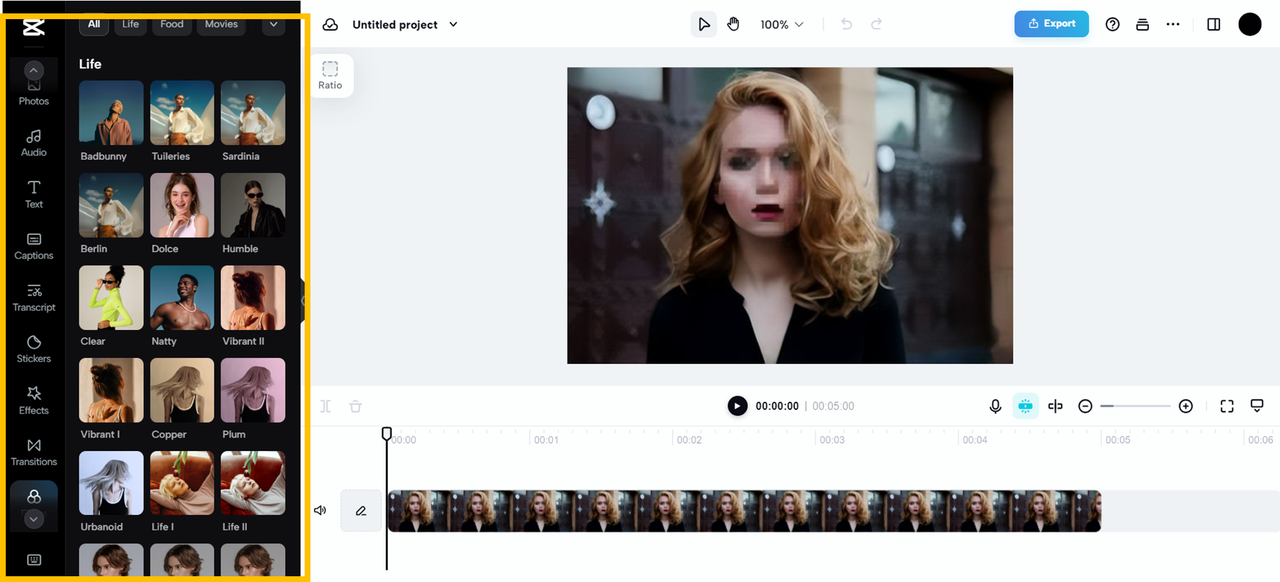The height and width of the screenshot is (582, 1280).
Task: Play the video preview
Action: 737,406
